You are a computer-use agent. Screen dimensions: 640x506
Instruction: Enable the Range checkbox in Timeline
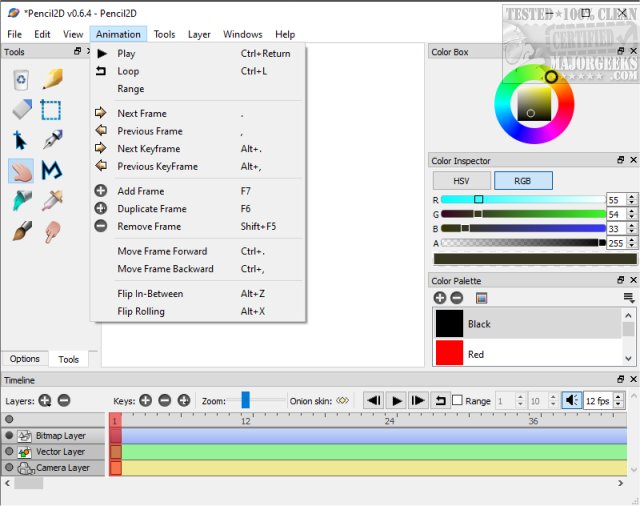click(458, 400)
